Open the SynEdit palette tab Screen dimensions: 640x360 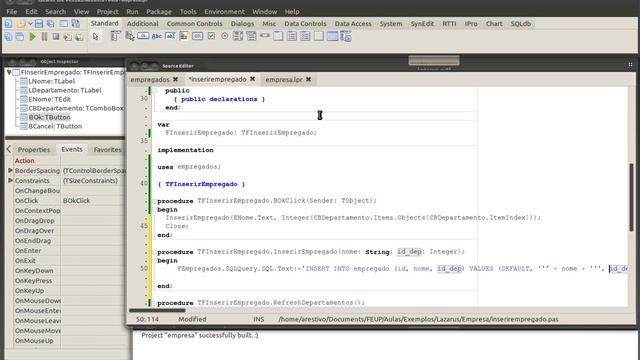(422, 24)
